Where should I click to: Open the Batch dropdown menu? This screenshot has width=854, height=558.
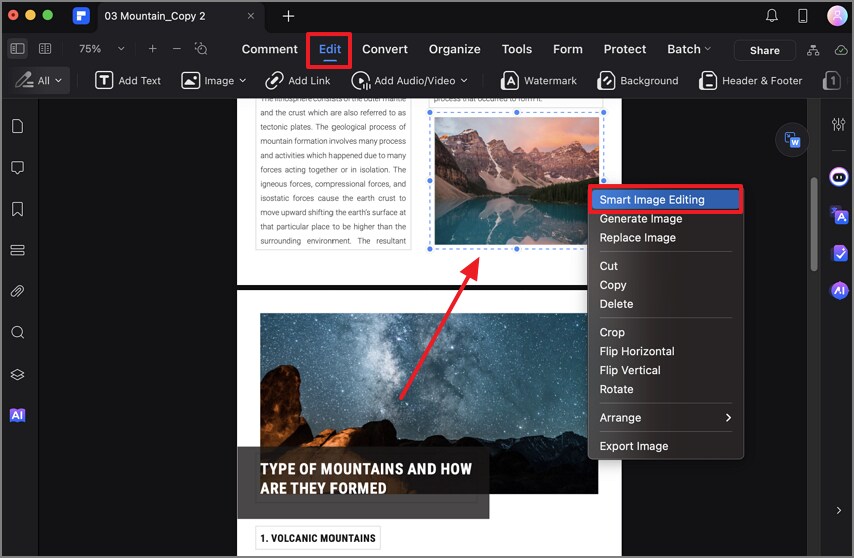pos(689,49)
